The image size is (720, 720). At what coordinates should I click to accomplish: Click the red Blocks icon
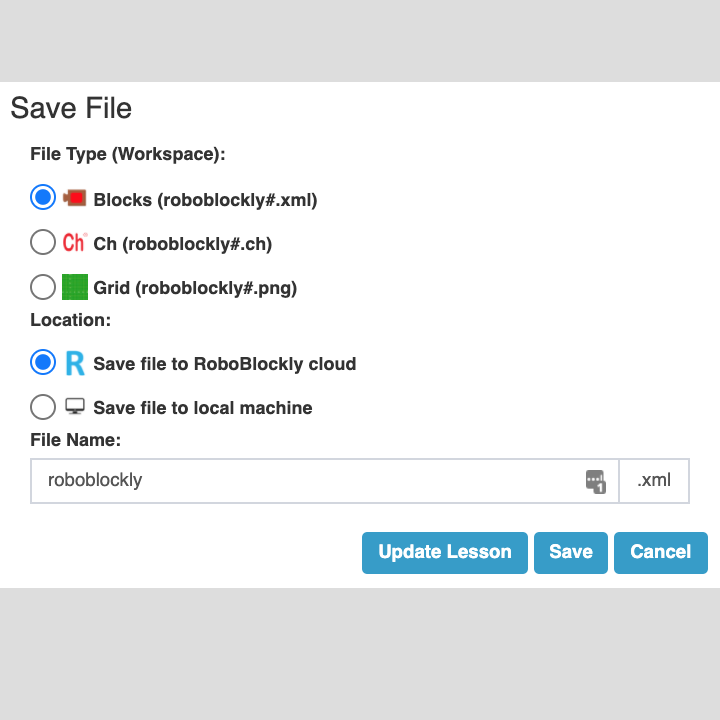pyautogui.click(x=74, y=198)
